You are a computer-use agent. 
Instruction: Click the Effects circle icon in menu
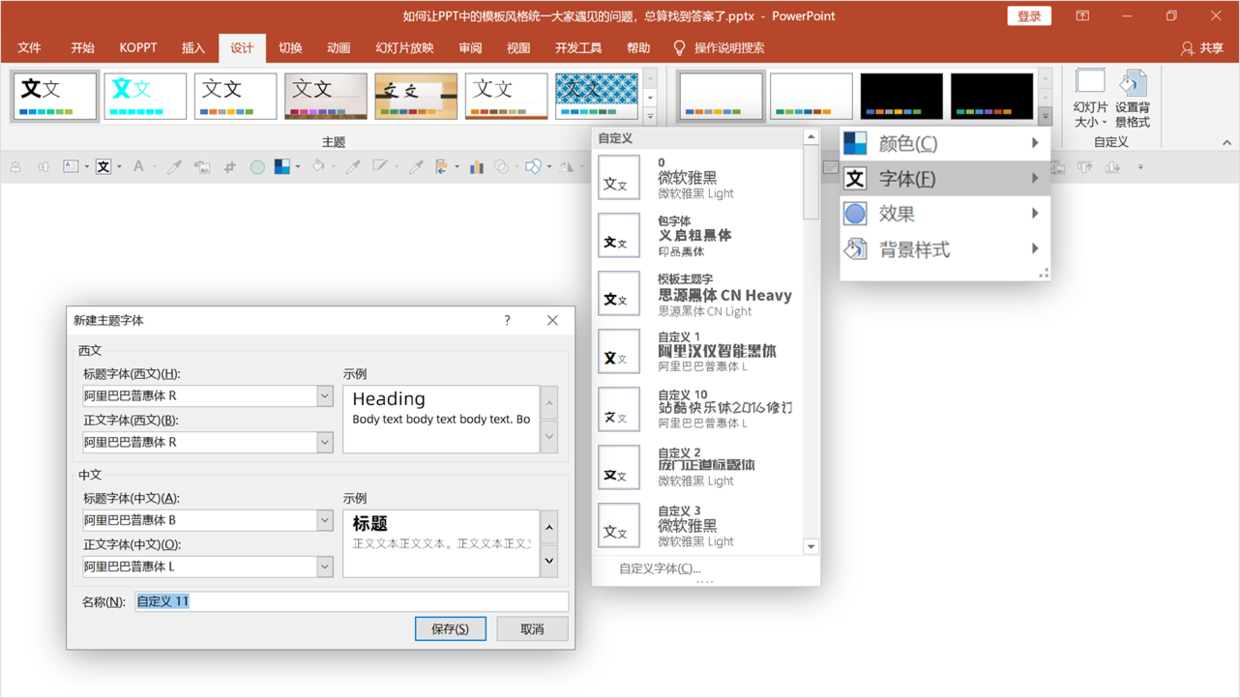[x=855, y=213]
